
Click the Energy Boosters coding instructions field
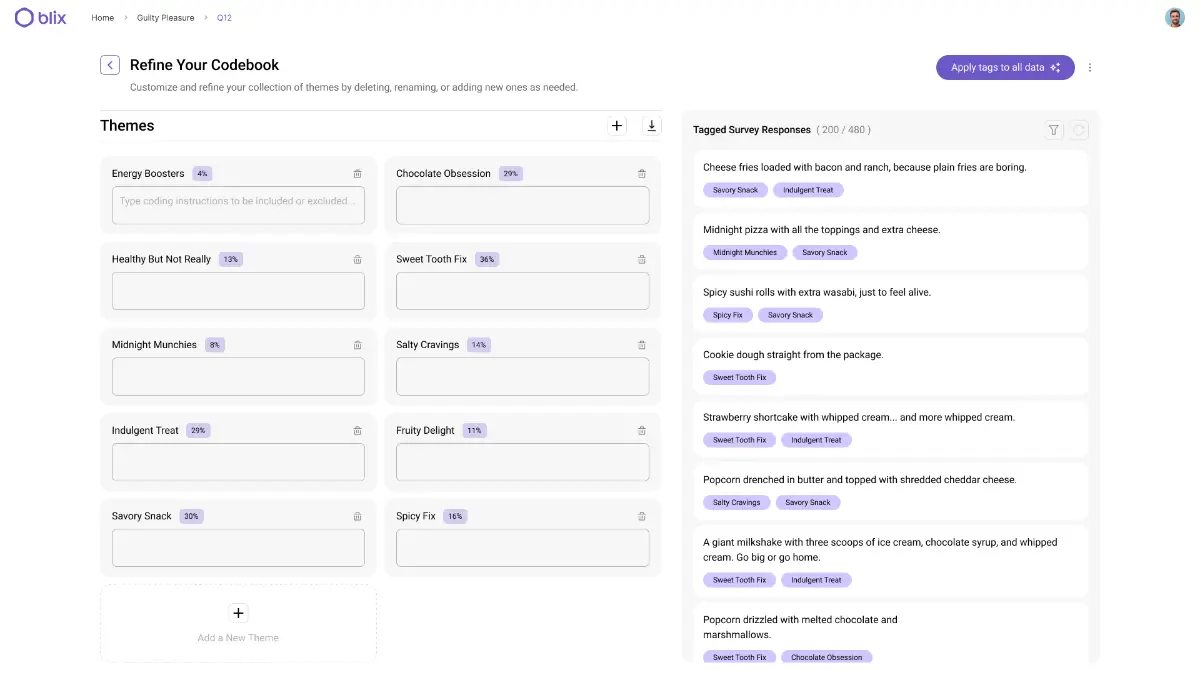click(x=238, y=206)
